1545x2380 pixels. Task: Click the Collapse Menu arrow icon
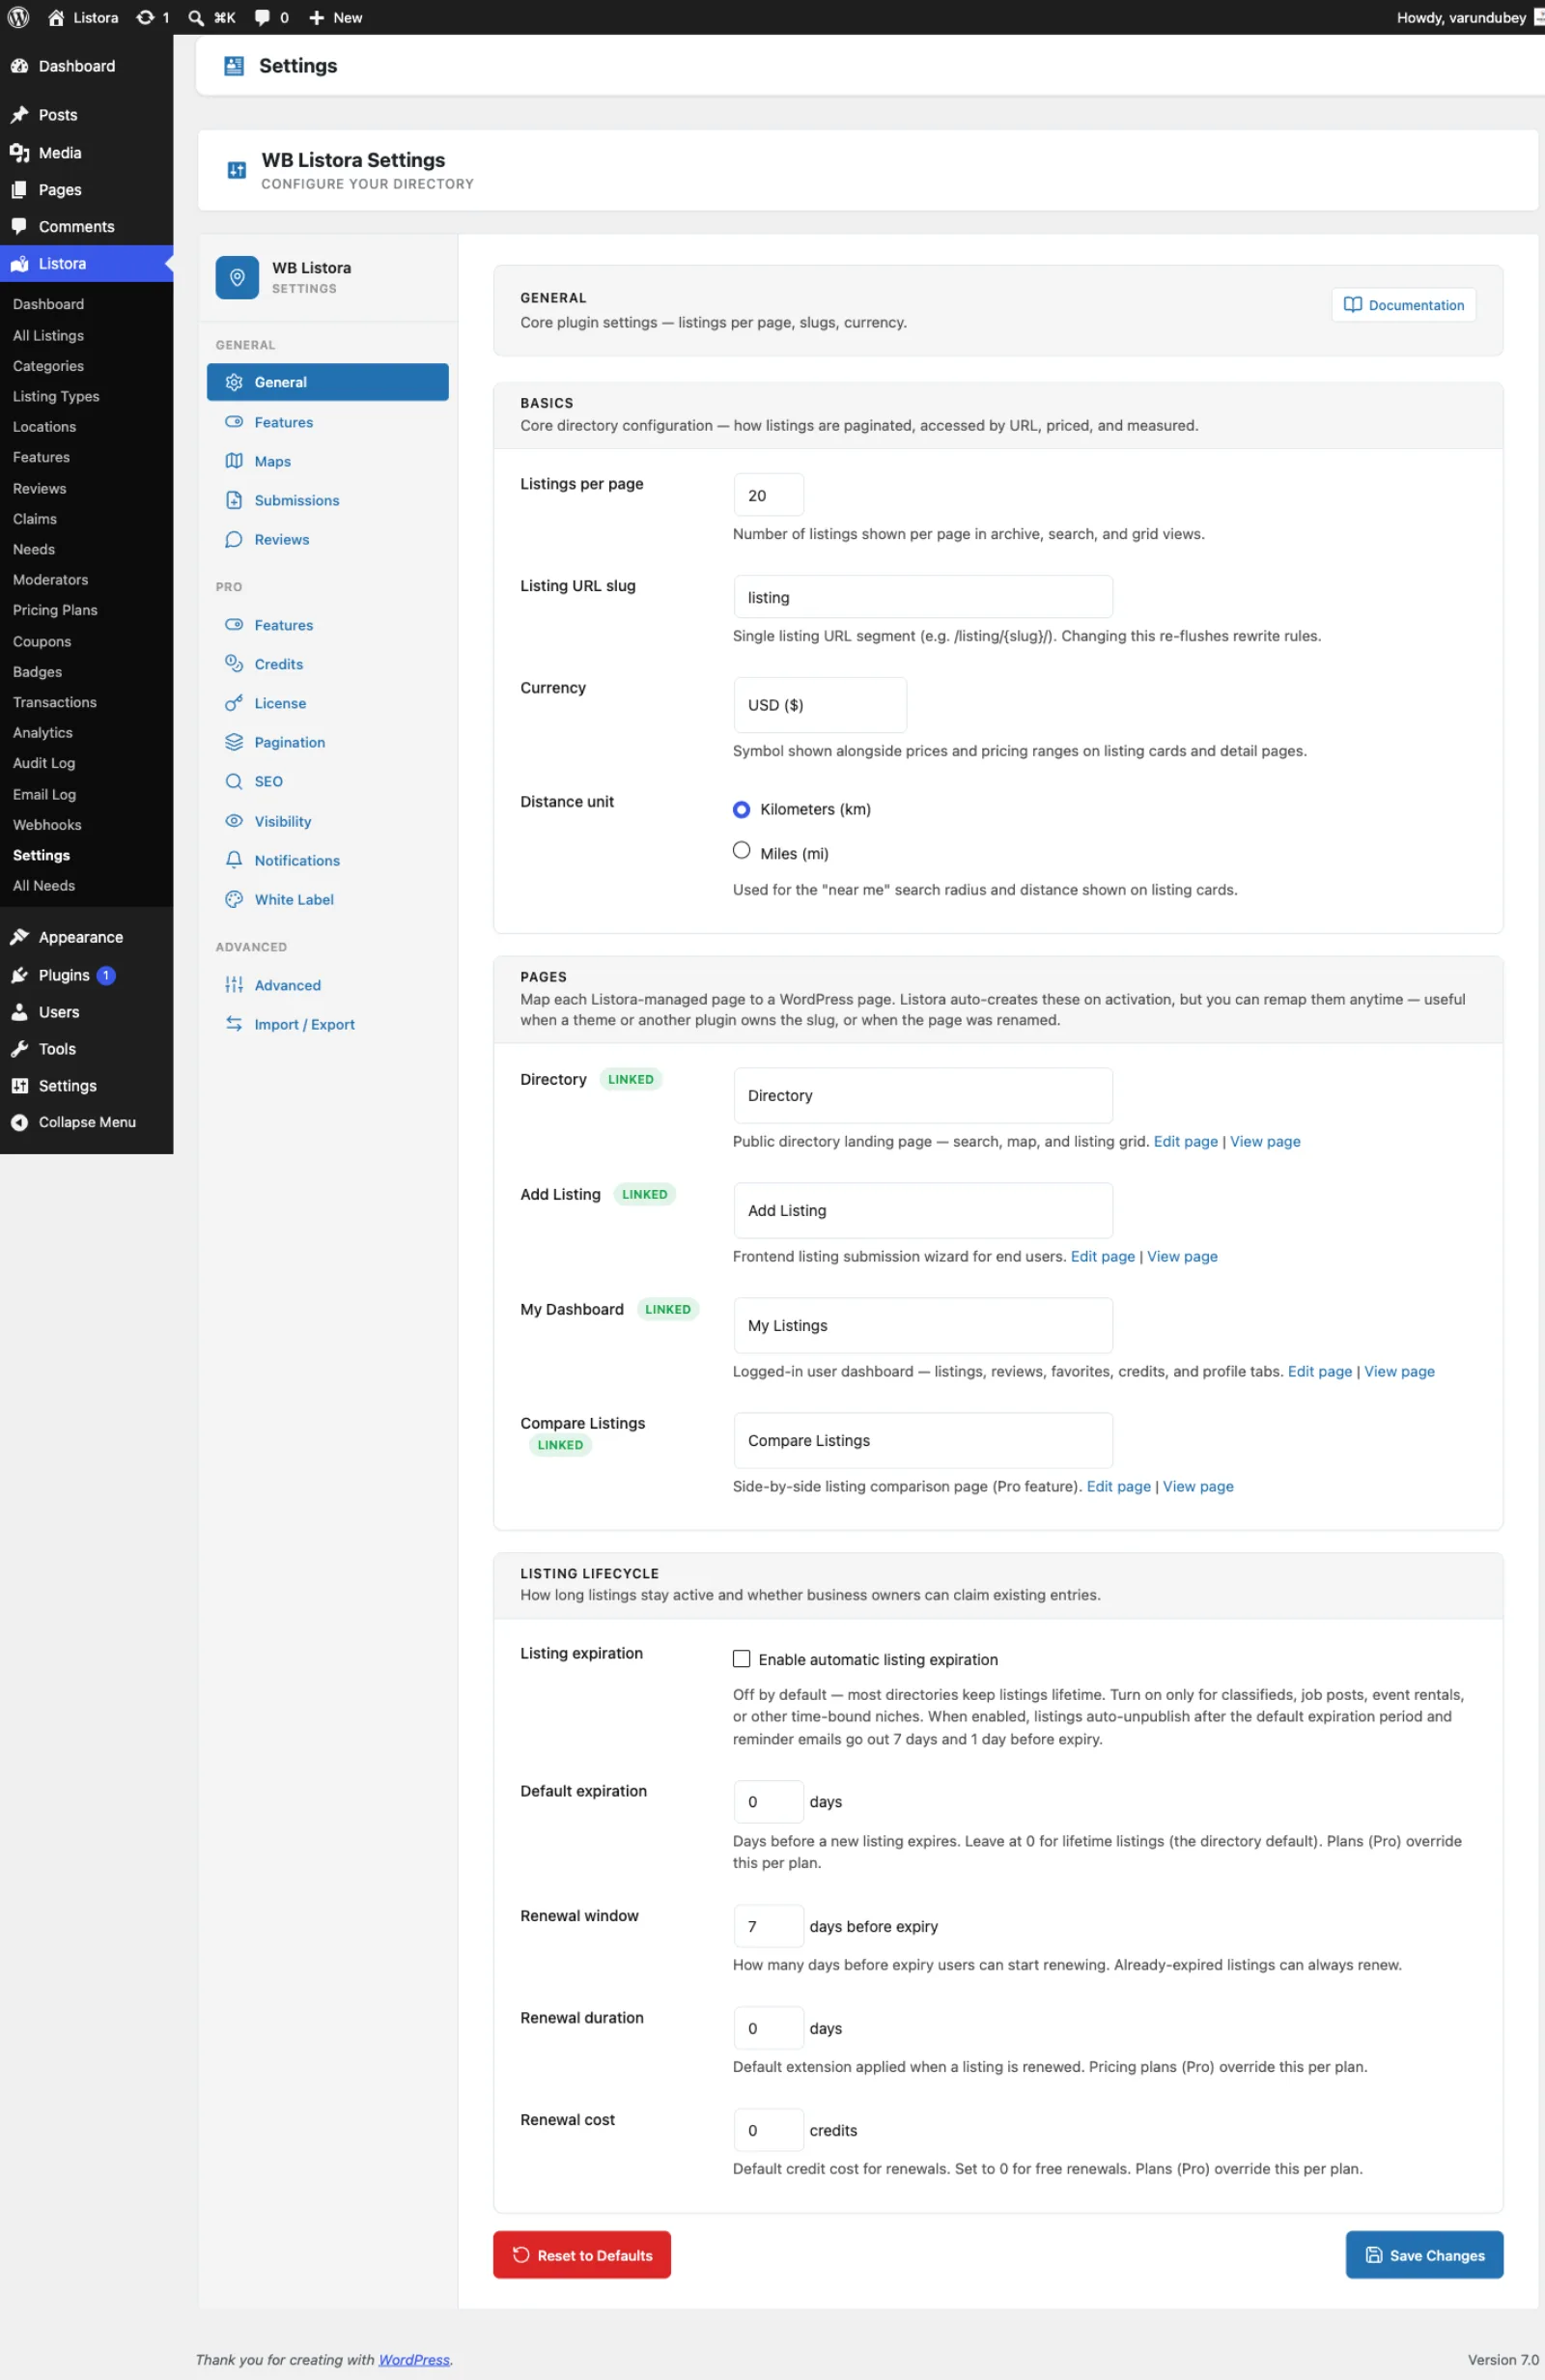pyautogui.click(x=19, y=1122)
